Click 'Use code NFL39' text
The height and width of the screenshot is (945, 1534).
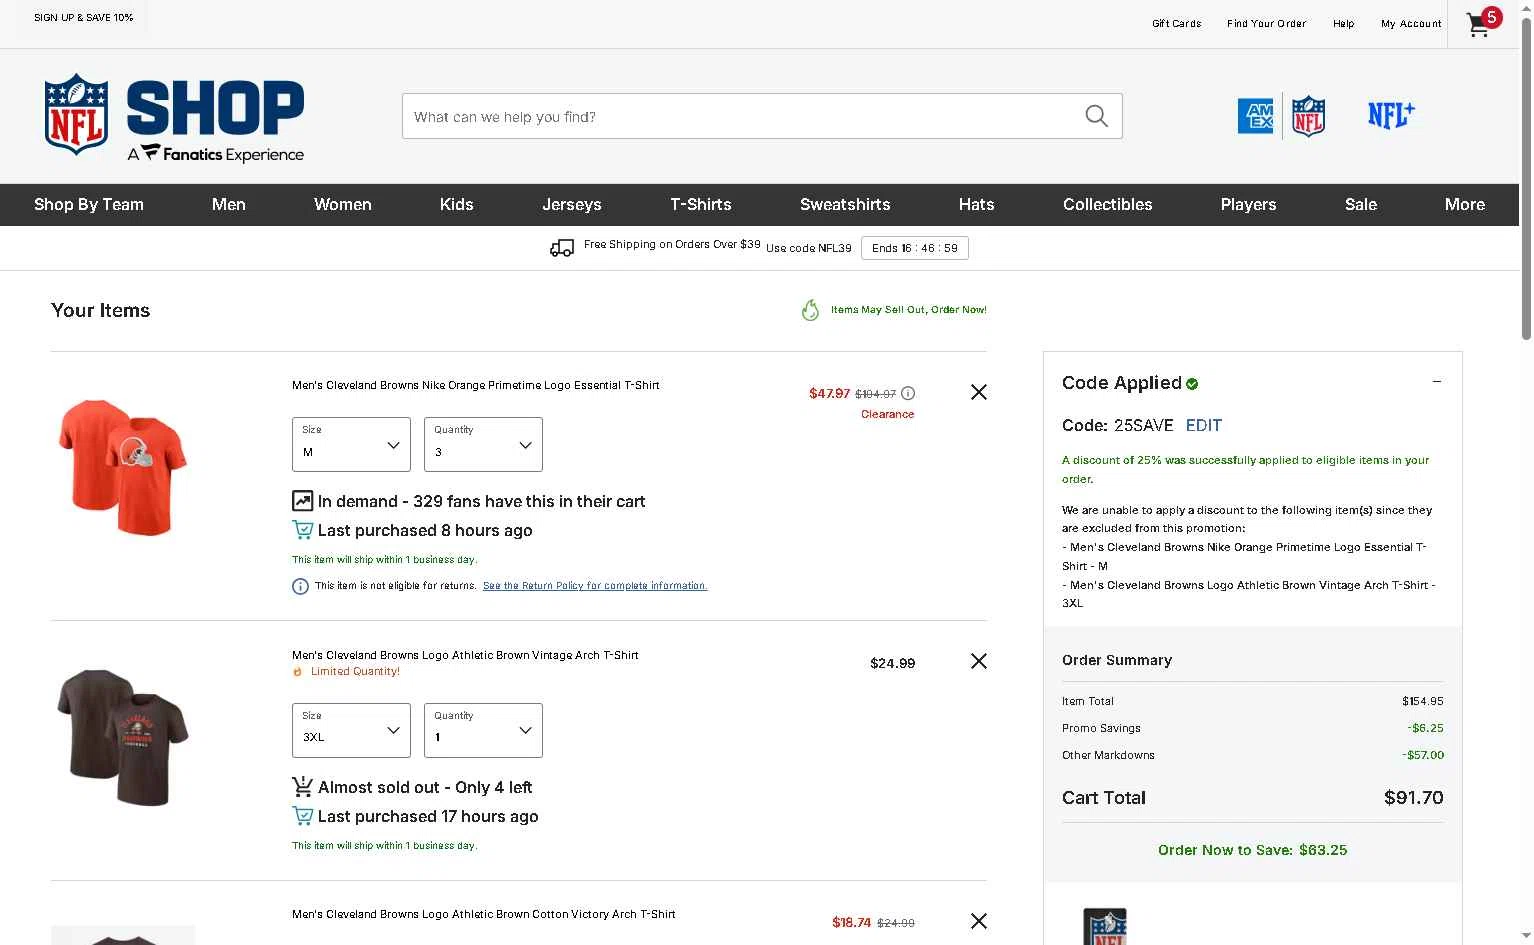tap(809, 248)
